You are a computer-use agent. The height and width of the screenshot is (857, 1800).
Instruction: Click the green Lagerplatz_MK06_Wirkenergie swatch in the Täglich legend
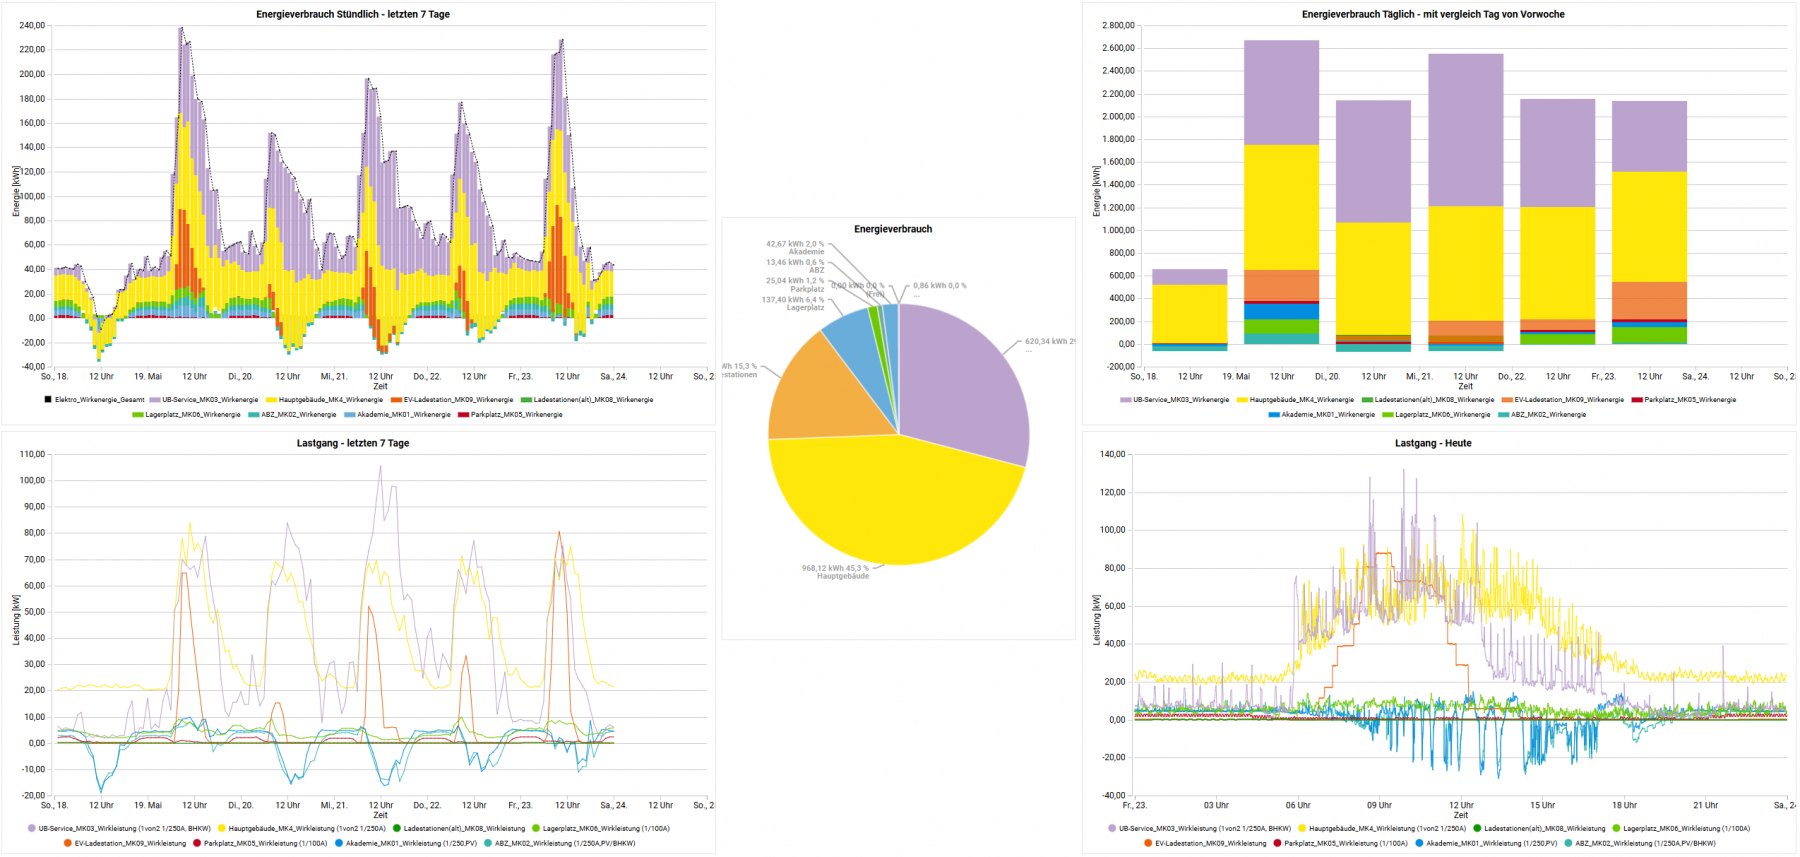tap(1387, 415)
